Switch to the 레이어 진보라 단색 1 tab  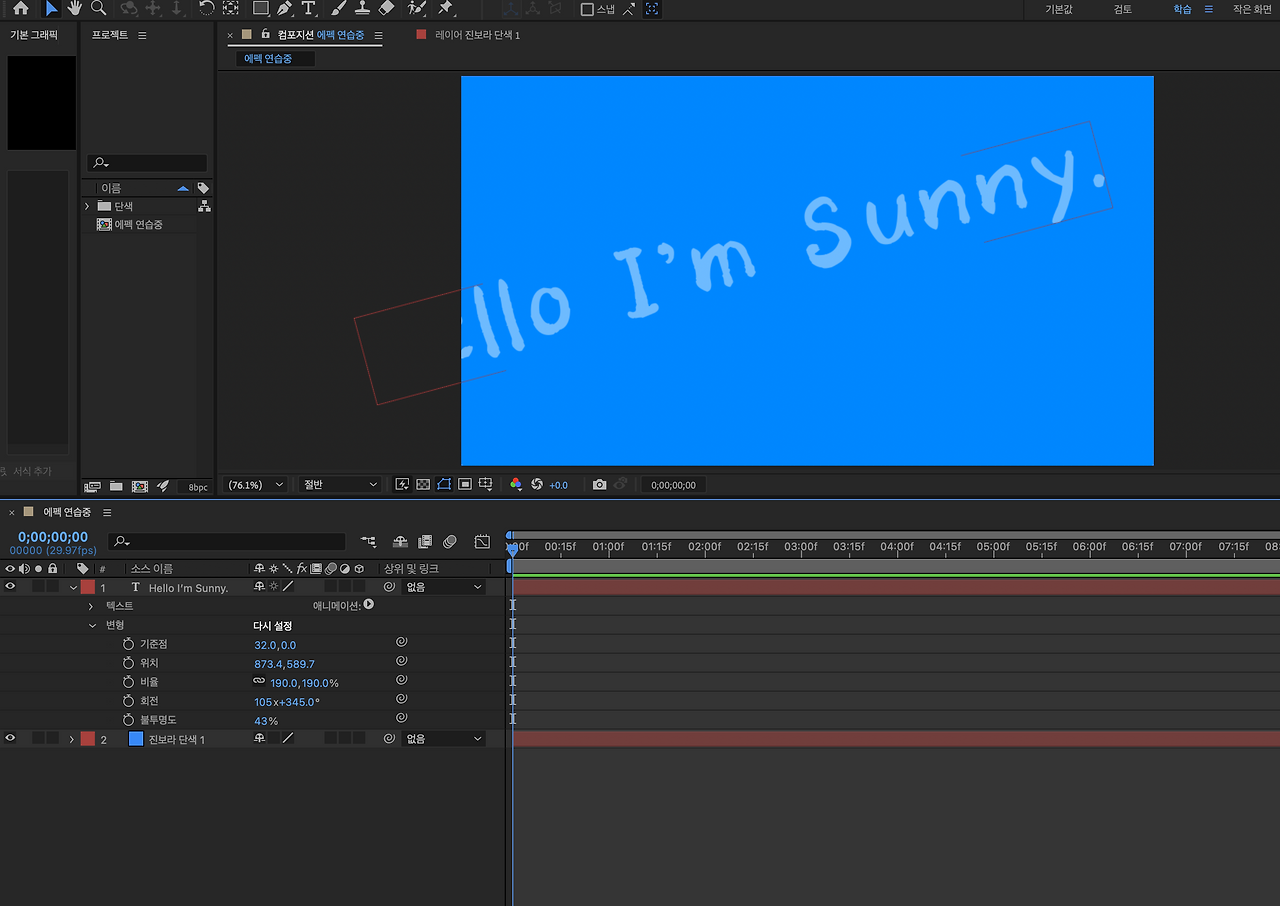477,35
